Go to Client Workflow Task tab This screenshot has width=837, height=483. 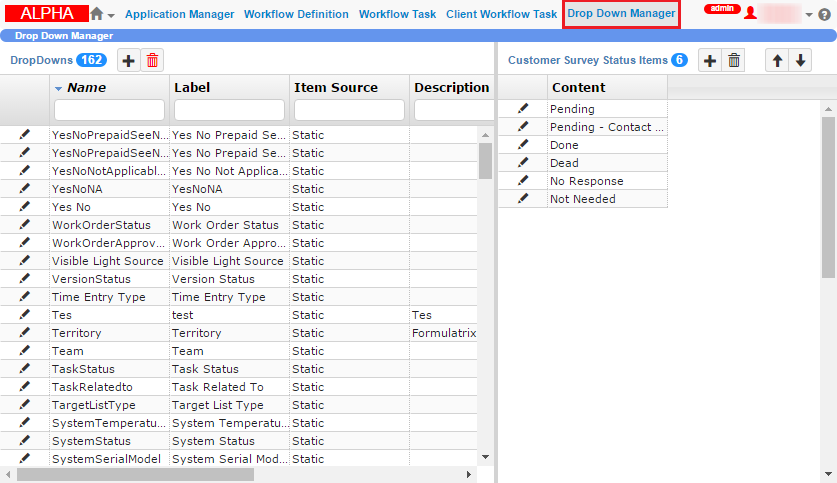501,14
